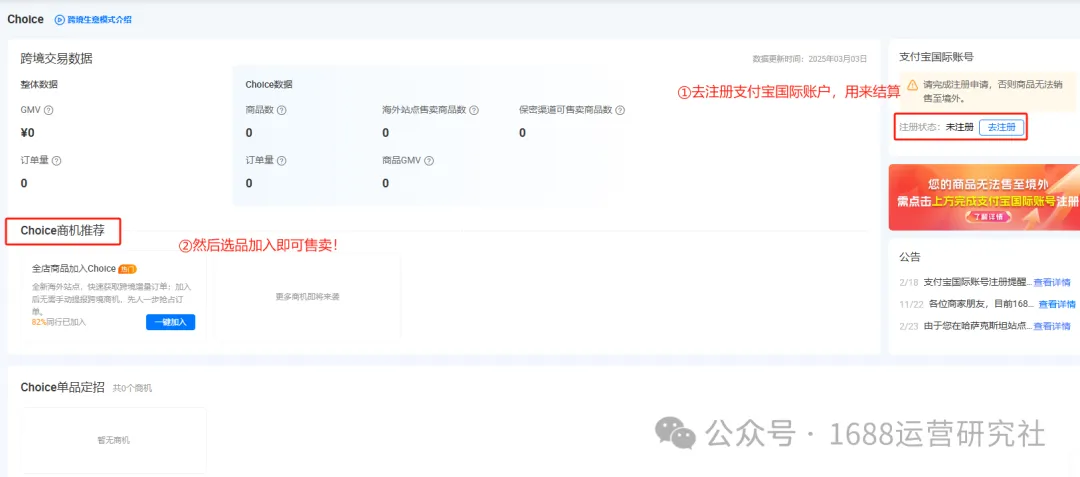1080x477 pixels.
Task: Click the 跨境交易数据 heading
Action: pos(56,59)
